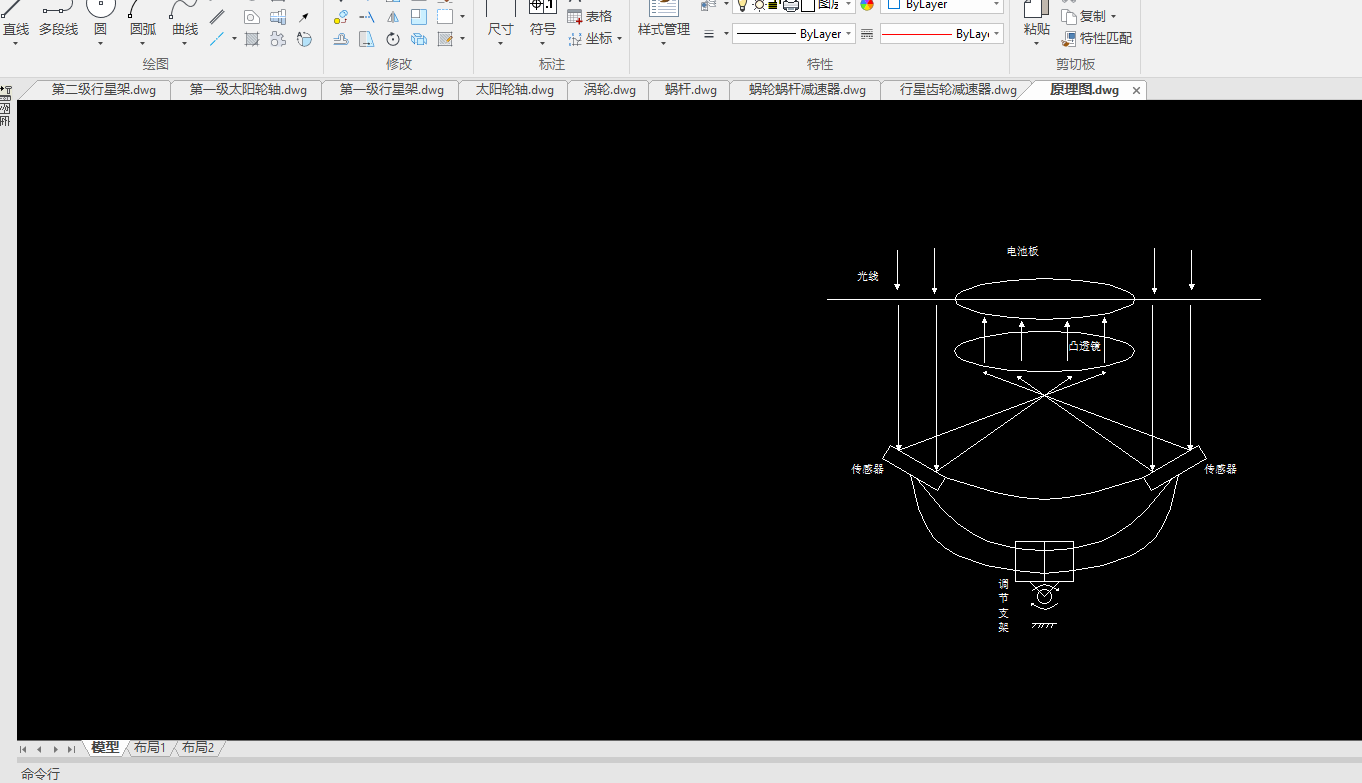The width and height of the screenshot is (1362, 783).
Task: Toggle the layer light bulb on/off icon
Action: point(742,5)
